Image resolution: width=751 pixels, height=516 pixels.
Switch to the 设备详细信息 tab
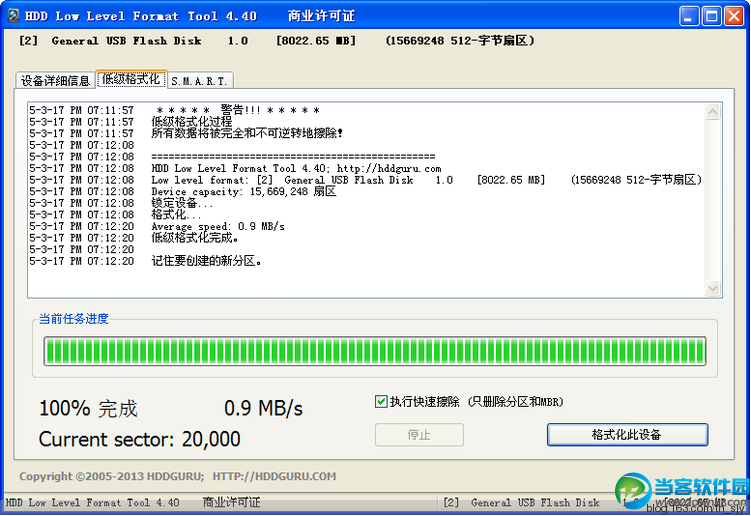(55, 80)
